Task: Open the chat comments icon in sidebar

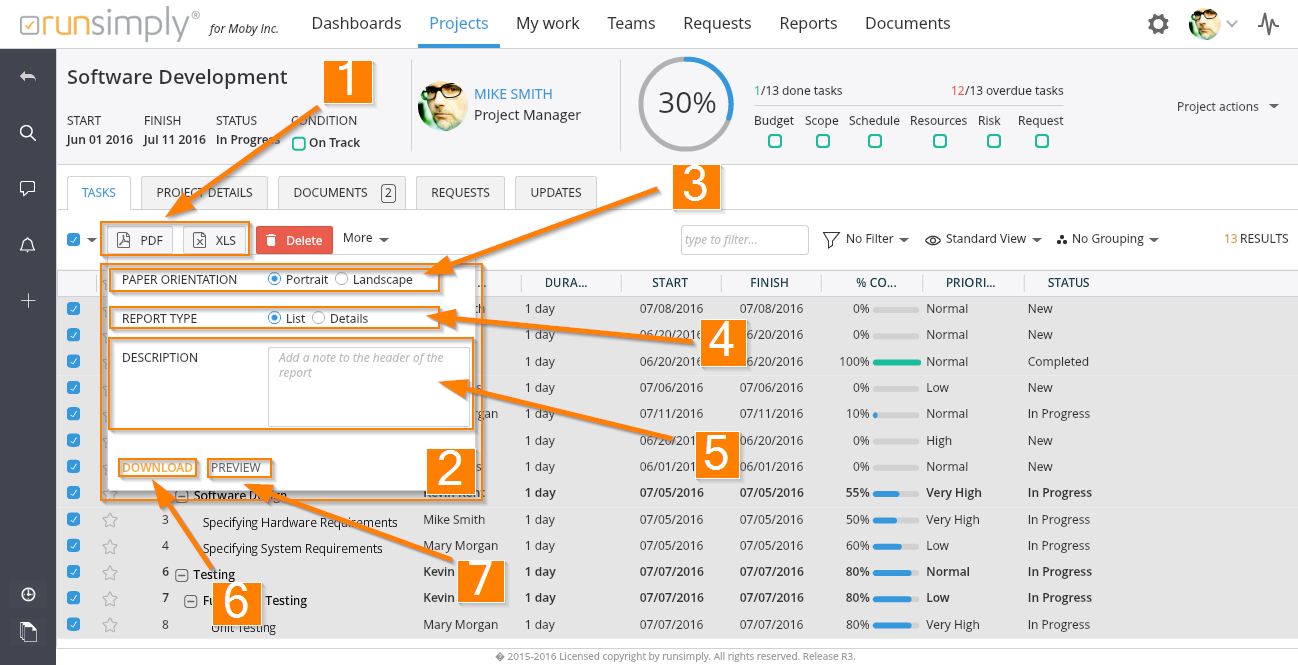Action: tap(28, 188)
